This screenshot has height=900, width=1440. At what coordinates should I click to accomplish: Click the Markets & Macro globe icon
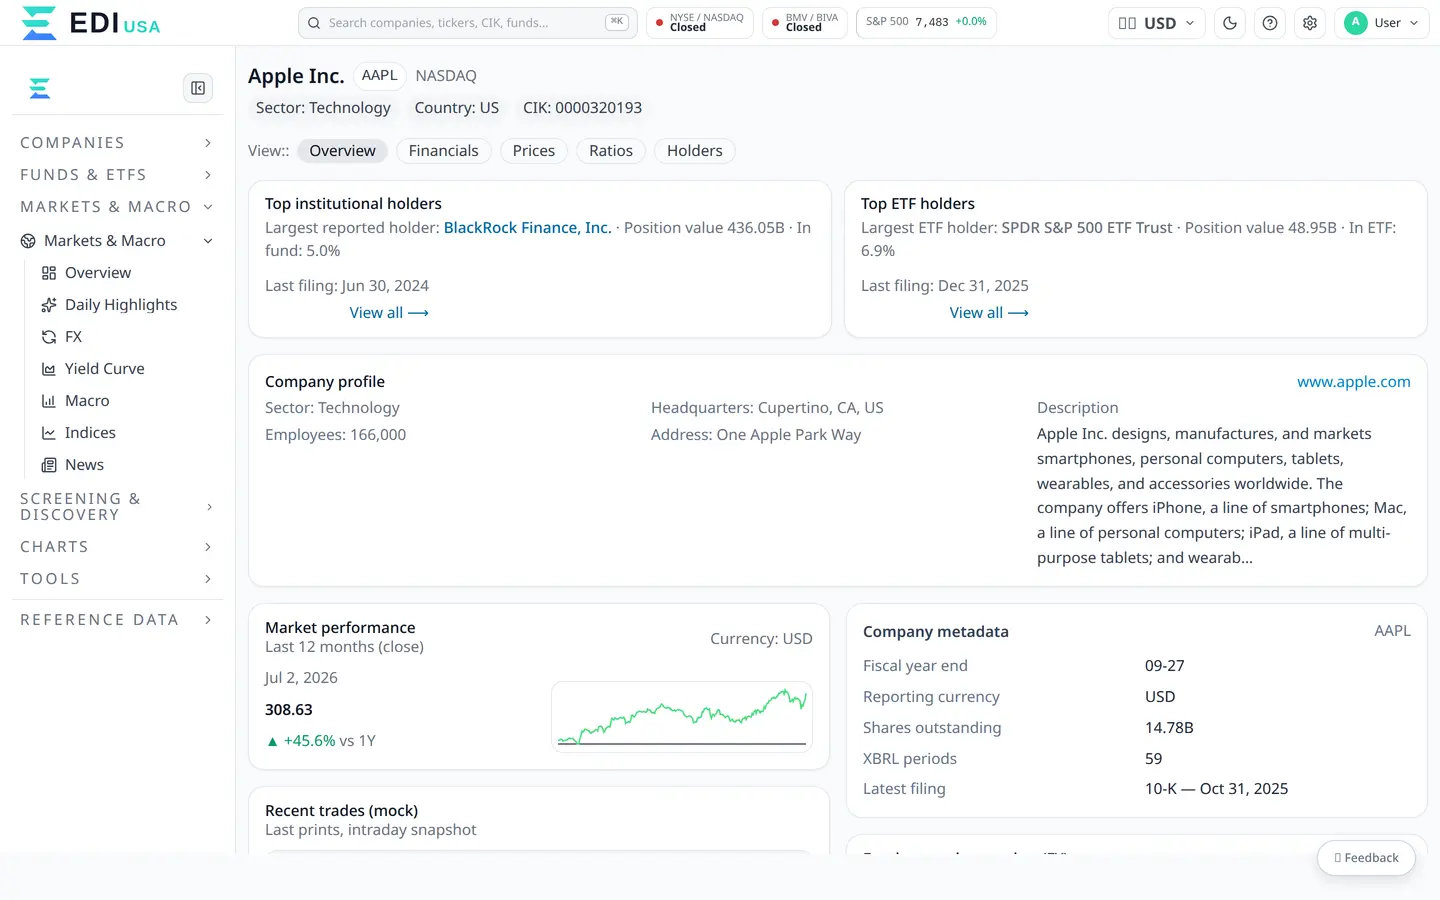(x=28, y=241)
